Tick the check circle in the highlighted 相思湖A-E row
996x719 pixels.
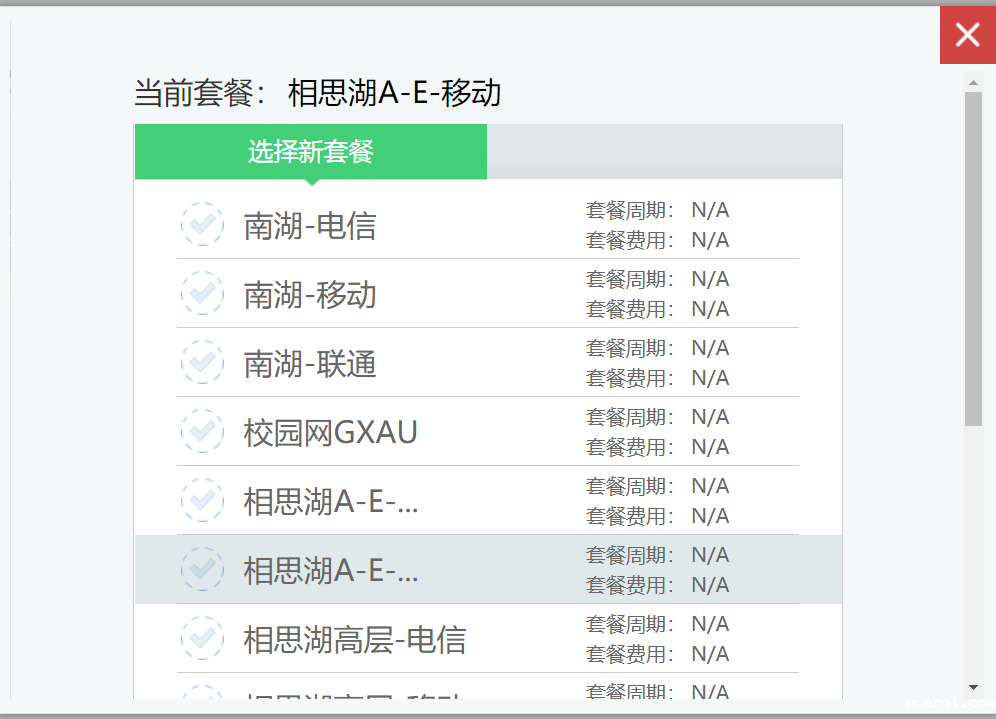(x=202, y=569)
